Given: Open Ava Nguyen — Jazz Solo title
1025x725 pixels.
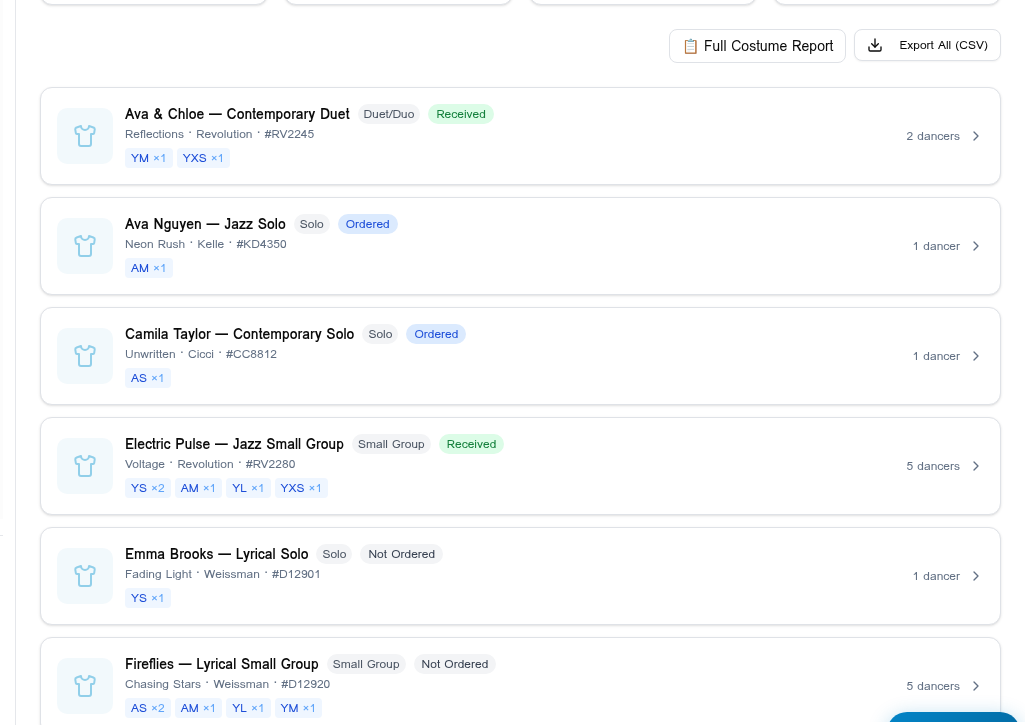Looking at the screenshot, I should click(205, 224).
